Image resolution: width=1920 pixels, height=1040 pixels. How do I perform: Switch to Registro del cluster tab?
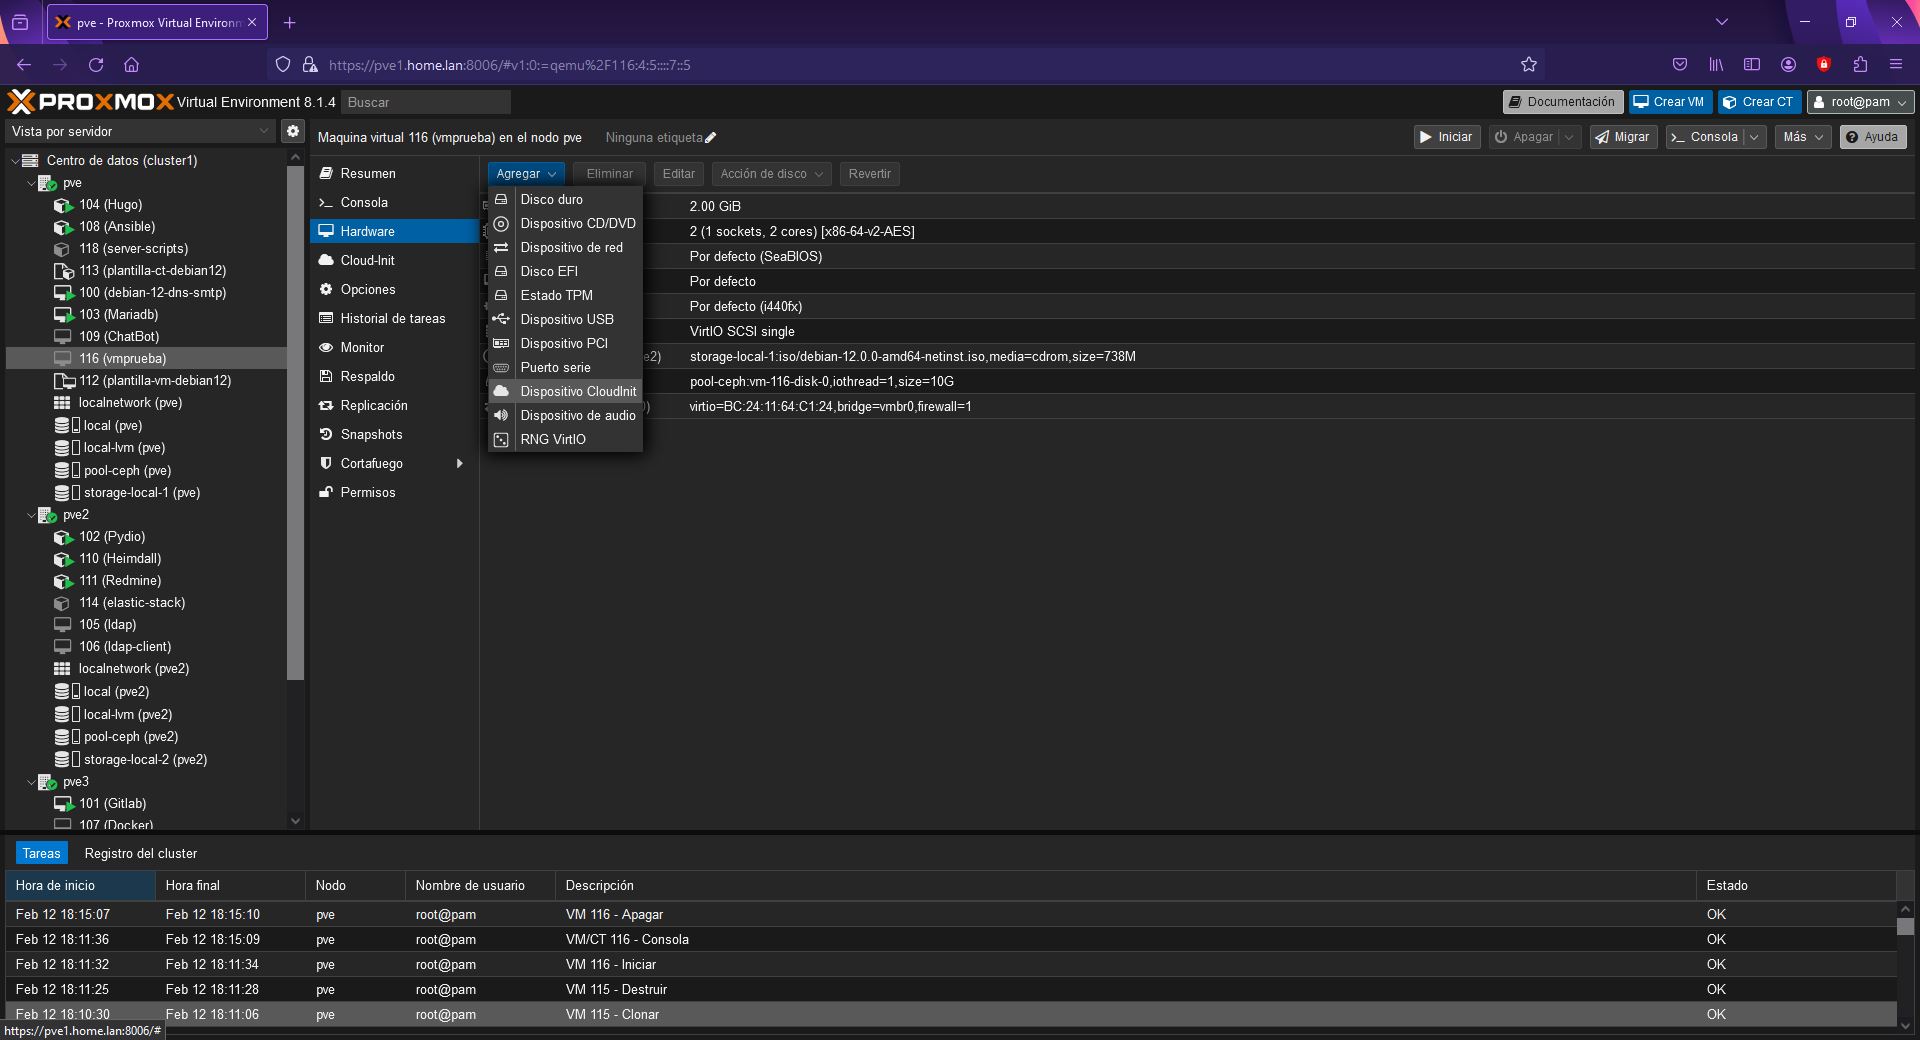tap(141, 853)
